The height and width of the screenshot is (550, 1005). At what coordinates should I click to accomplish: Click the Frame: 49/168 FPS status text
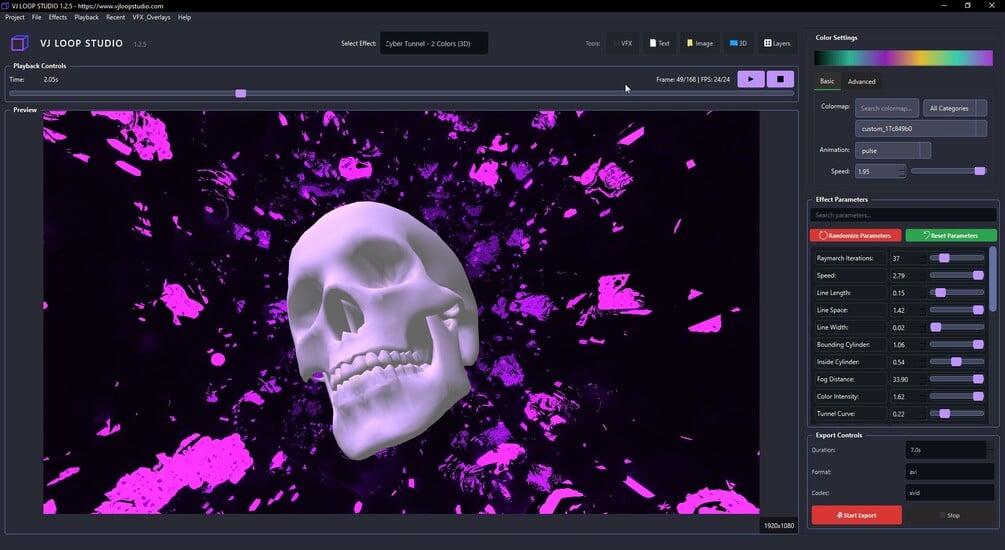(692, 79)
